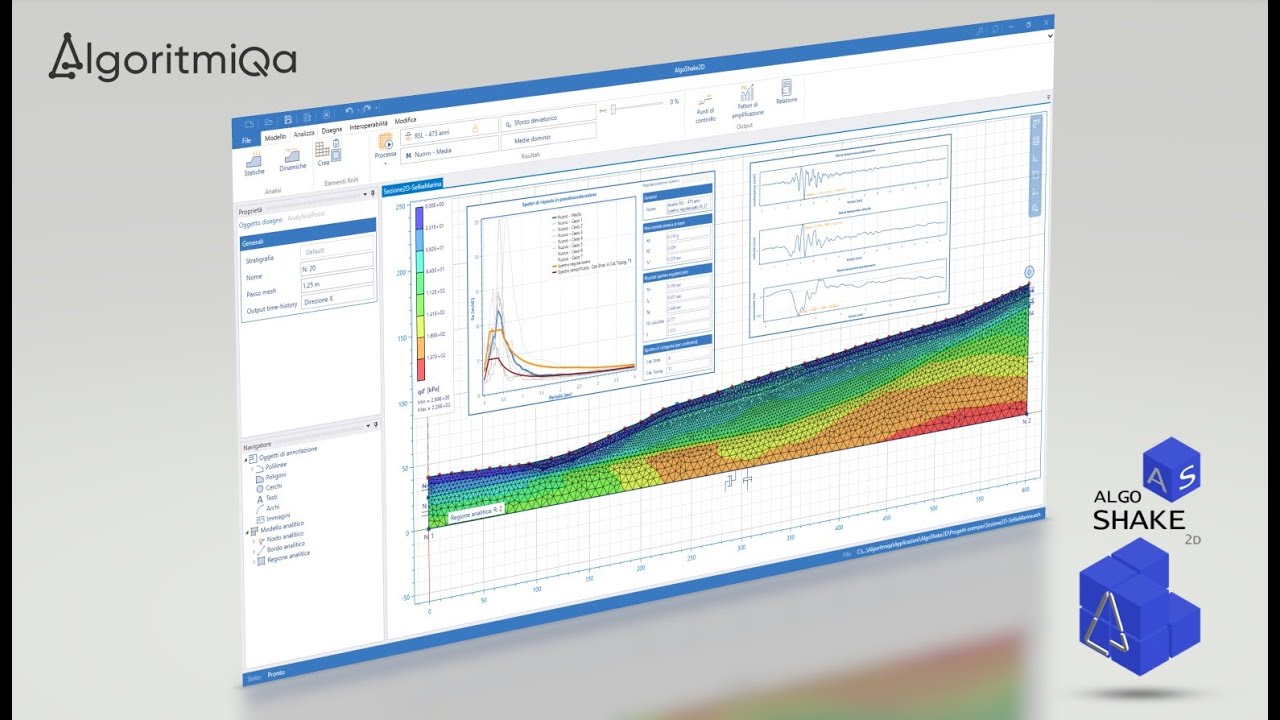Open the Nuovo - Media dropdown
Viewport: 1280px width, 720px height.
tap(449, 150)
